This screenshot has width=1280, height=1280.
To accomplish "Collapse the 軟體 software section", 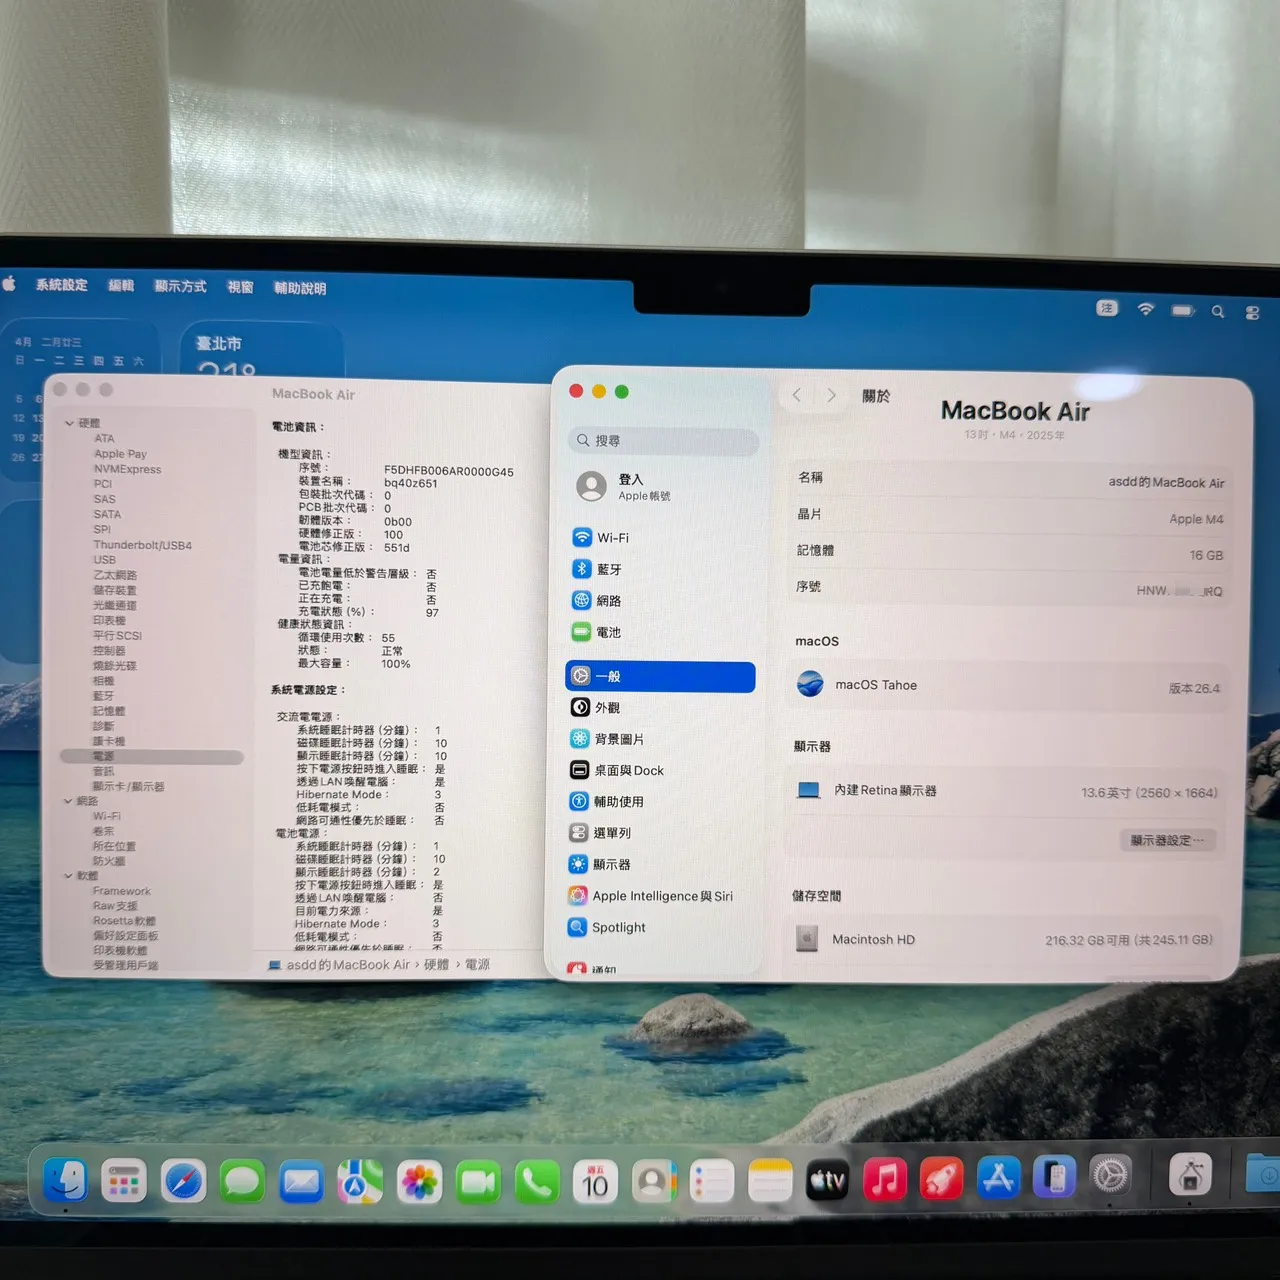I will pos(68,875).
